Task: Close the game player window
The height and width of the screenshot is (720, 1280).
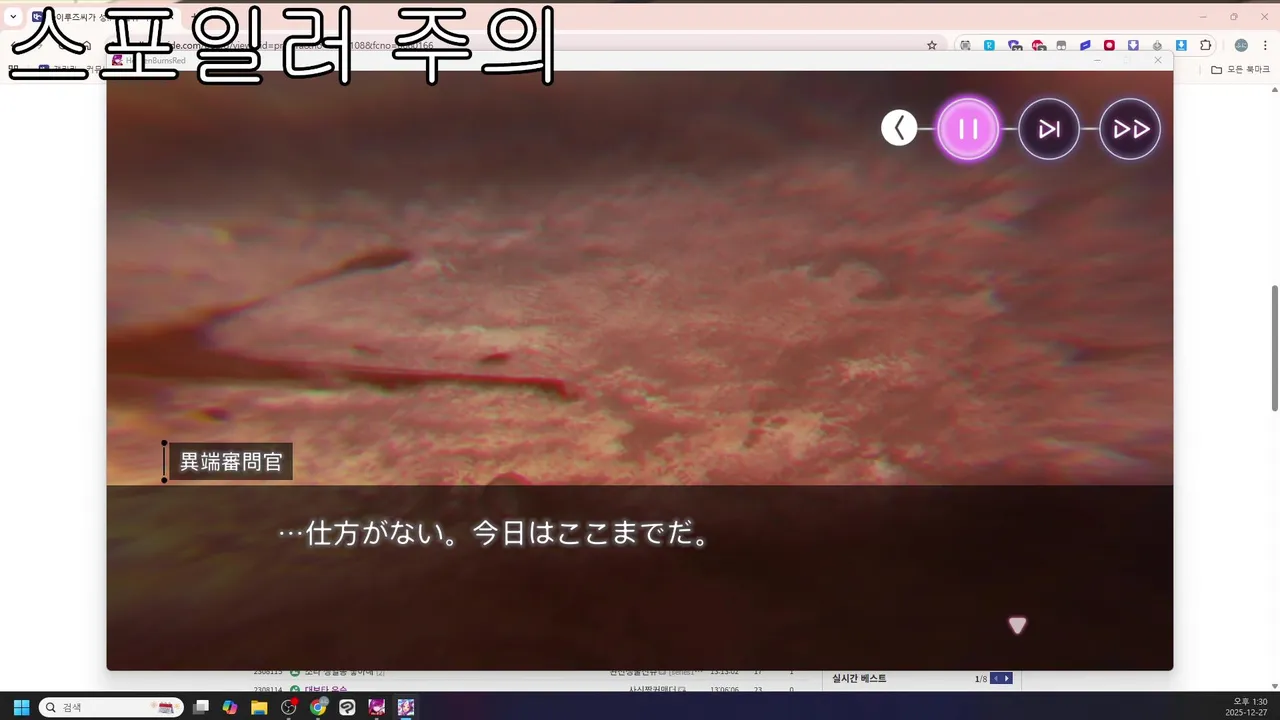Action: tap(1158, 60)
